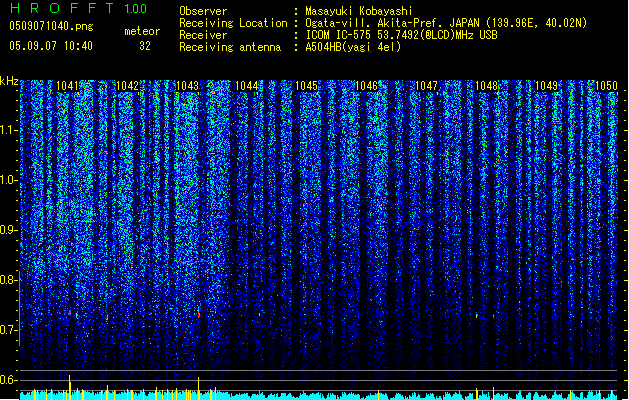
Task: Click the 0.7 frequency axis label
Action: [8, 330]
